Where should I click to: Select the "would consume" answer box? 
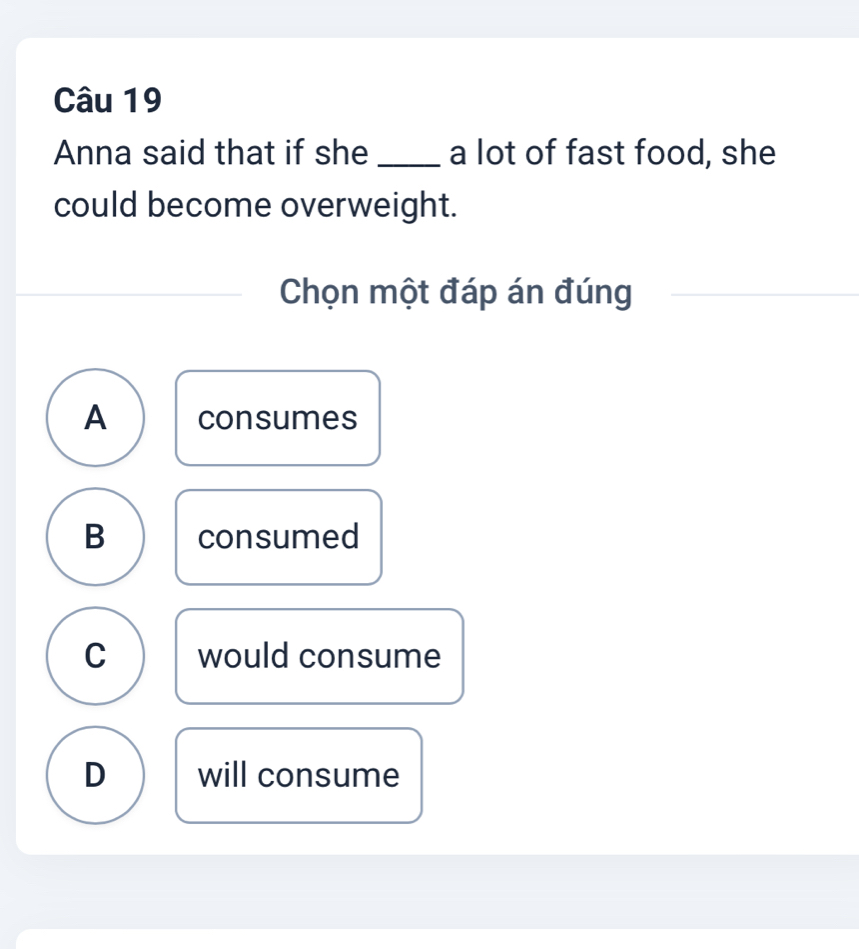(319, 656)
